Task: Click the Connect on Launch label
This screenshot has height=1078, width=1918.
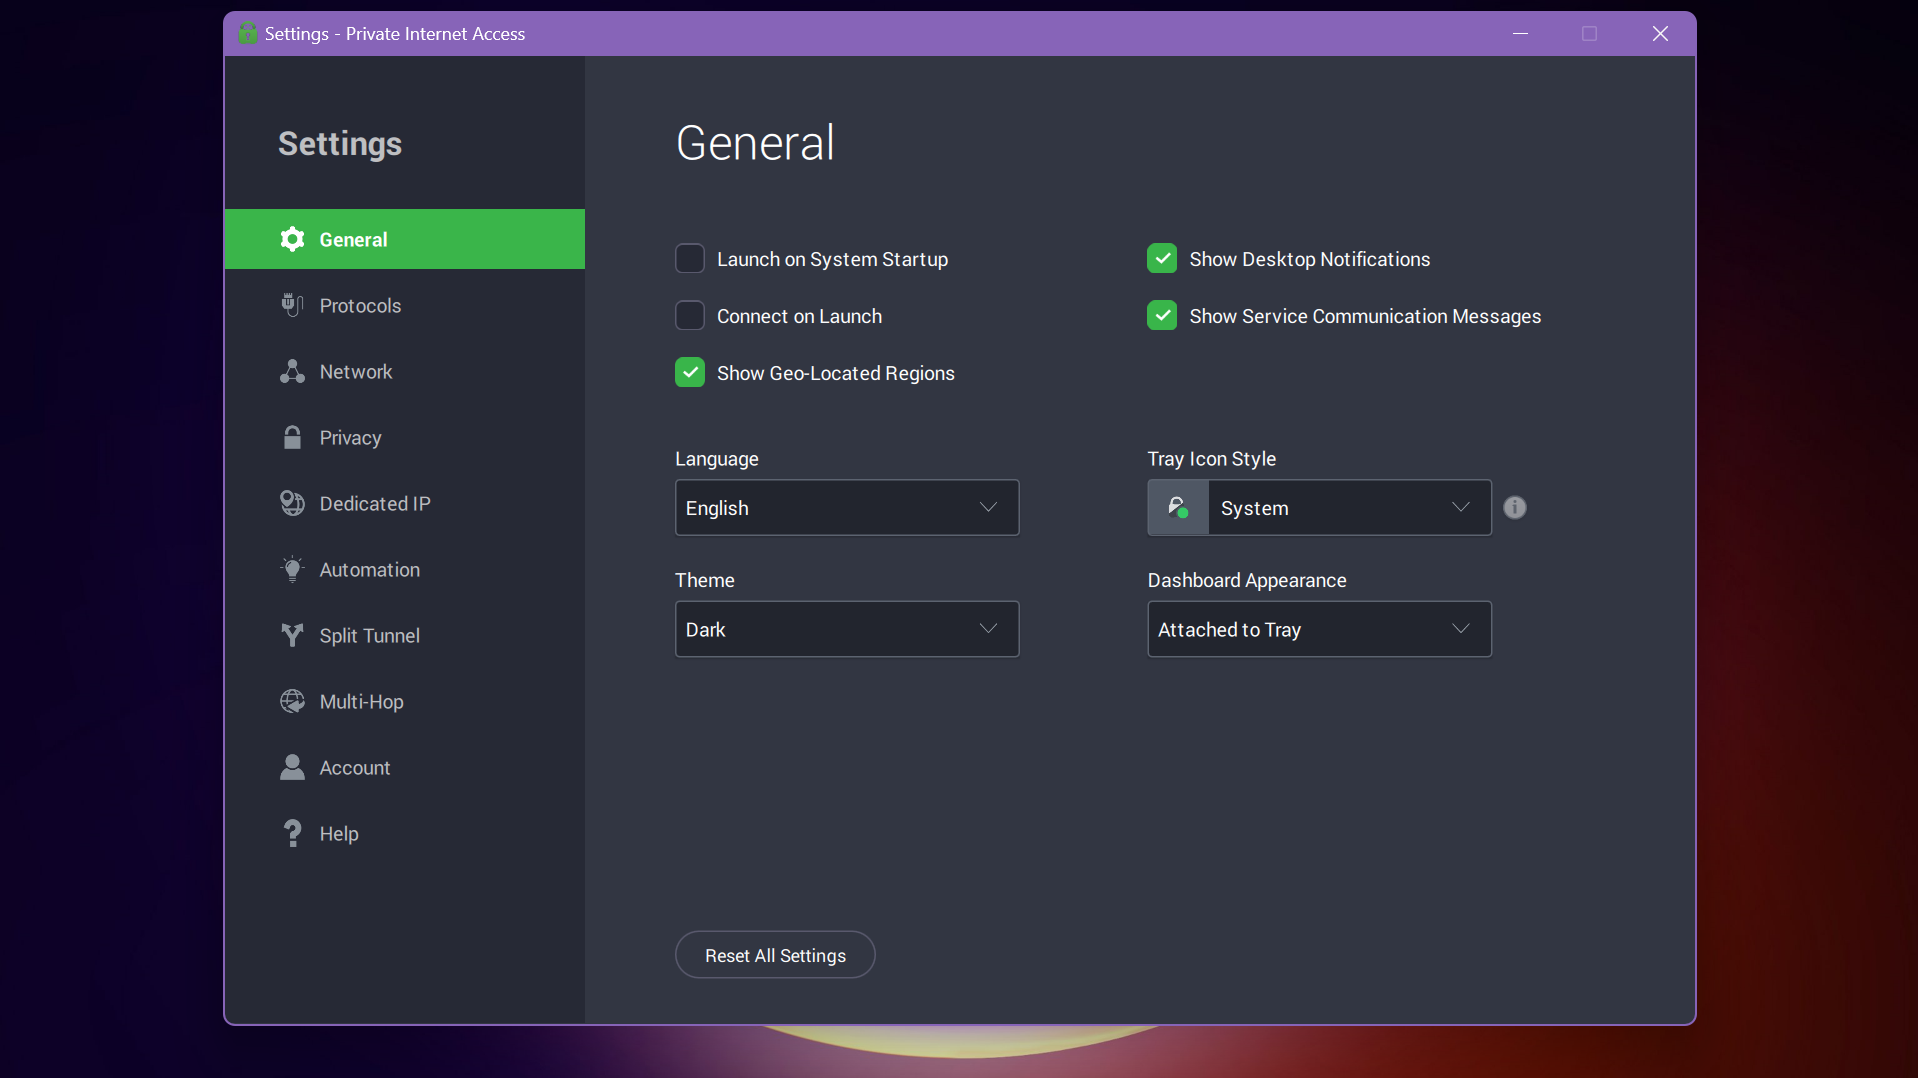Action: click(x=799, y=316)
